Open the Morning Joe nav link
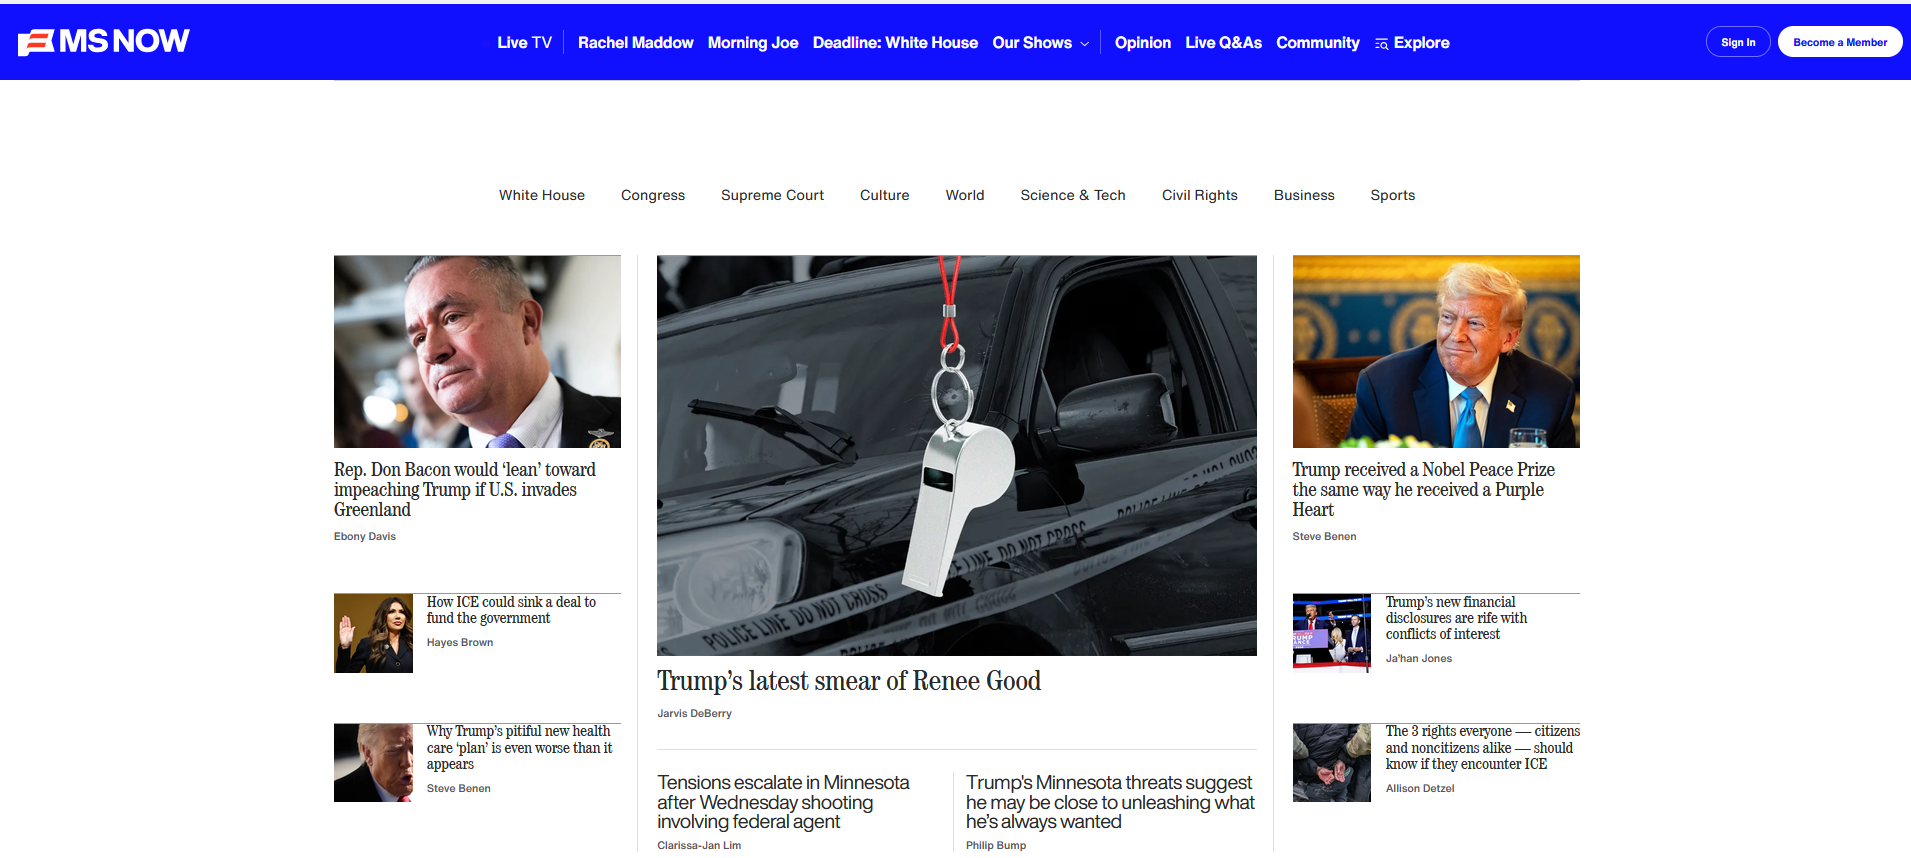1911x858 pixels. point(753,43)
